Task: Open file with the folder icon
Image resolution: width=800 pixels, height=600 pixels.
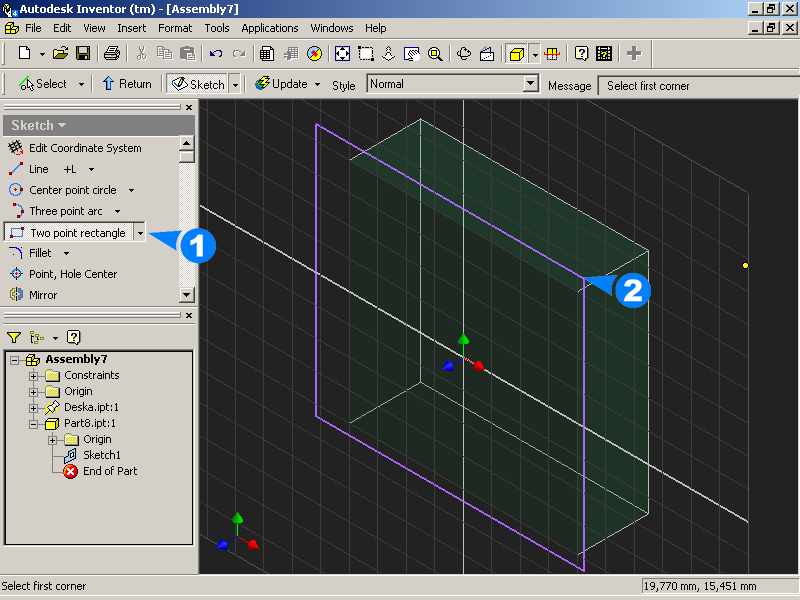Action: 60,53
